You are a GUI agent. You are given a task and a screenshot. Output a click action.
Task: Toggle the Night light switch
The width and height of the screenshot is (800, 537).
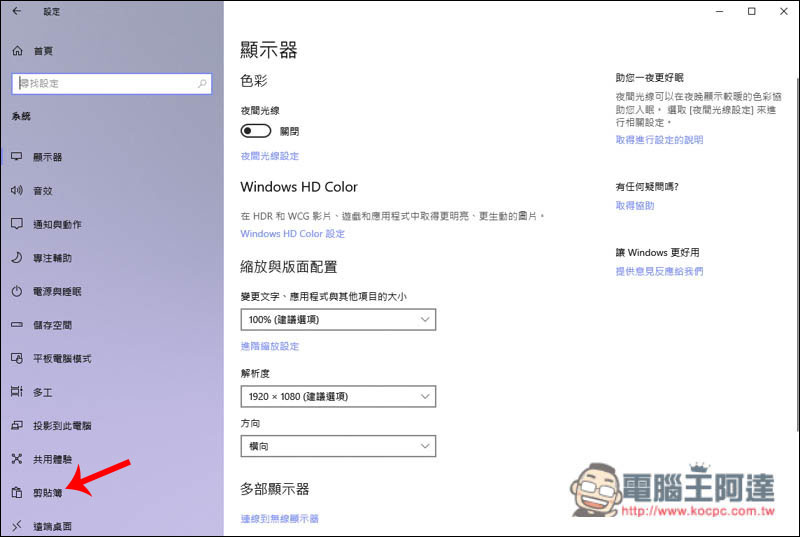click(256, 131)
